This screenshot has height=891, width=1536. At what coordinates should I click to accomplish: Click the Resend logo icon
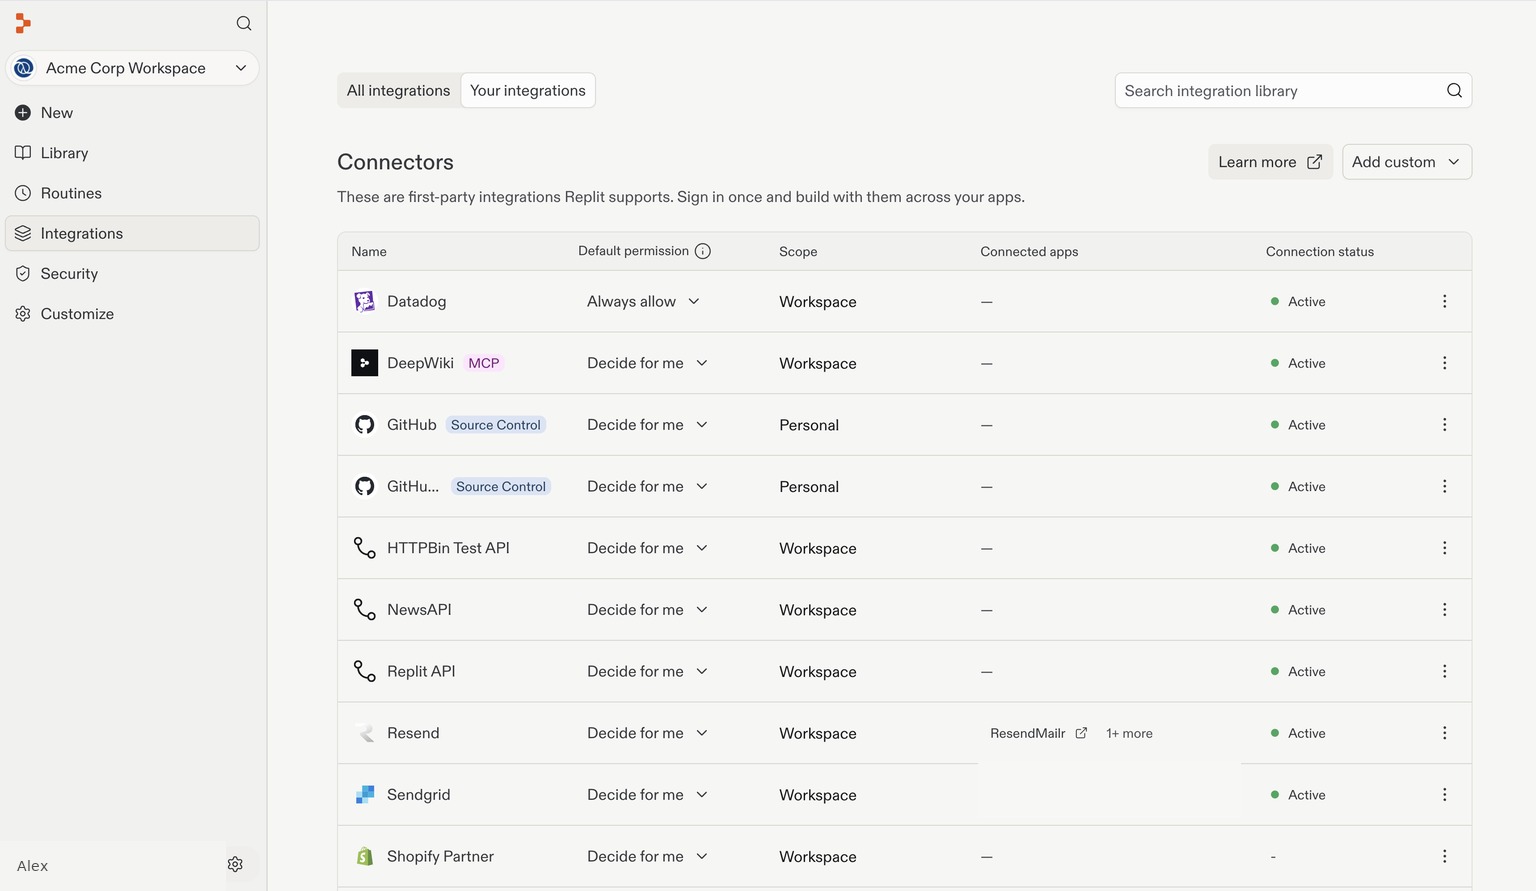pos(365,733)
